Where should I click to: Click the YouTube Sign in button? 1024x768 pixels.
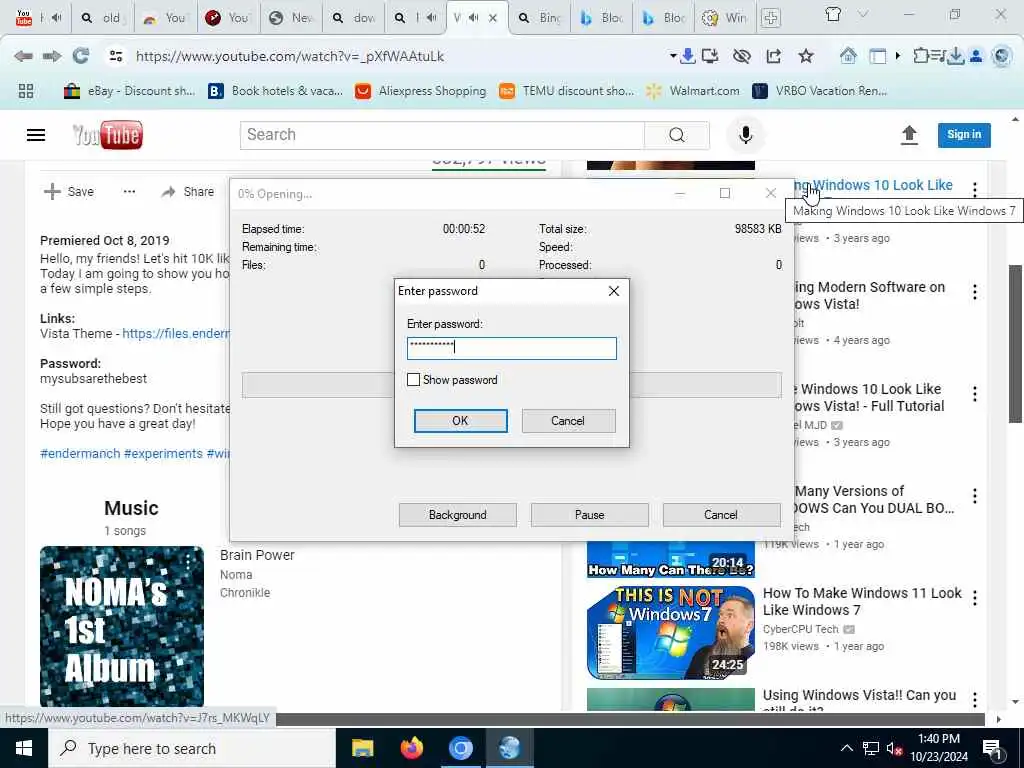tap(964, 135)
